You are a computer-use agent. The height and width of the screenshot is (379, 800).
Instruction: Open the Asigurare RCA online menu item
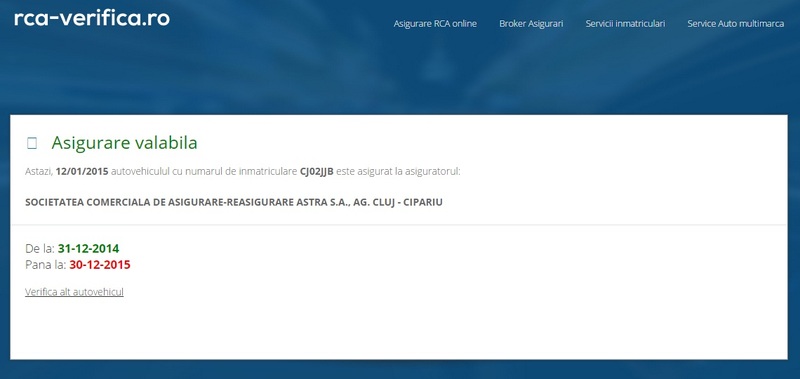(435, 23)
